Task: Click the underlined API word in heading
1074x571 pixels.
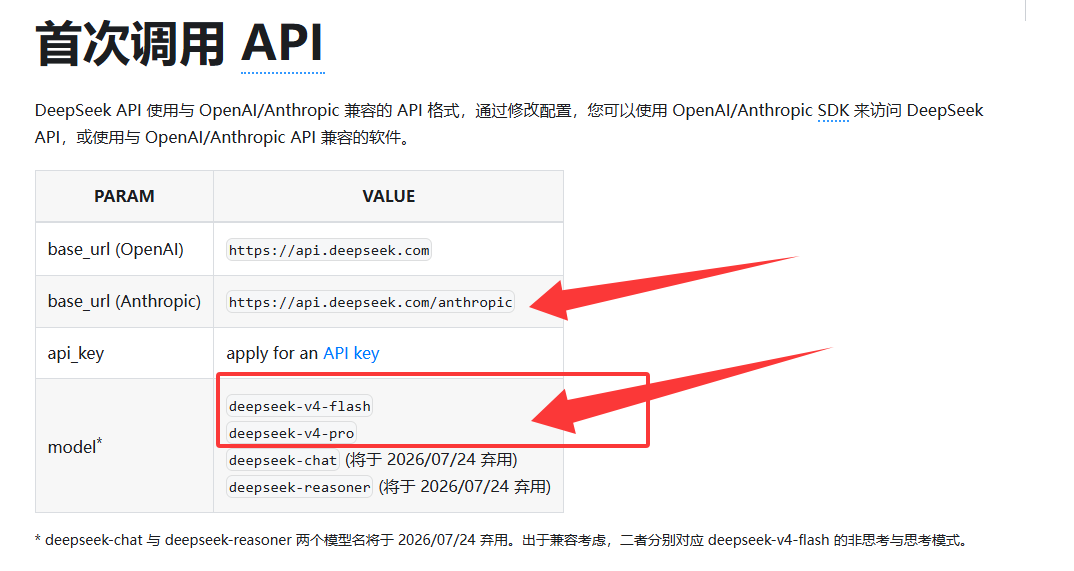Action: point(282,44)
